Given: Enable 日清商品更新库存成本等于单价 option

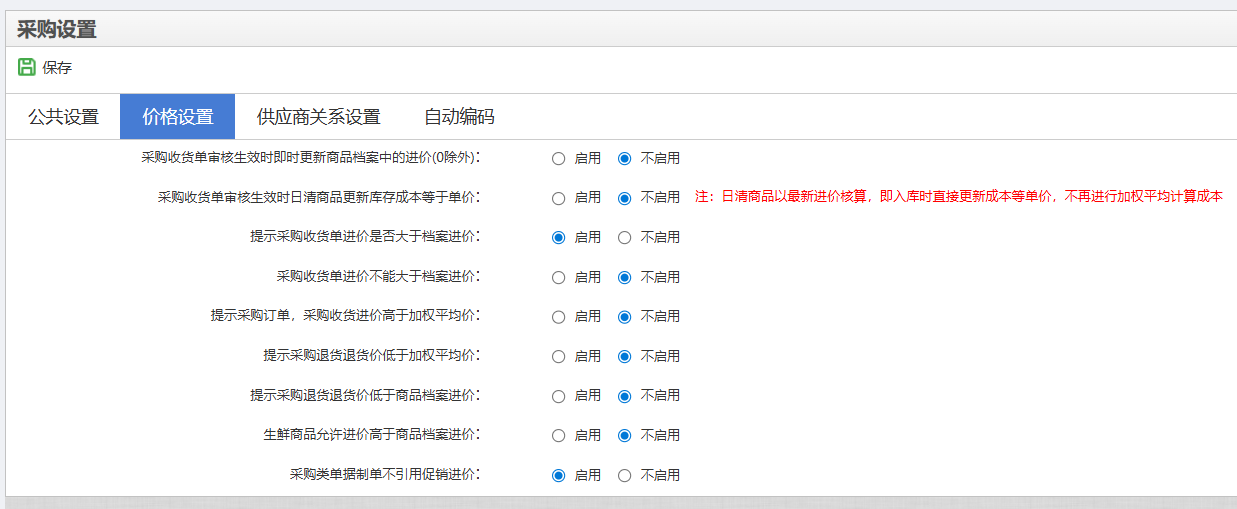Looking at the screenshot, I should [x=559, y=198].
